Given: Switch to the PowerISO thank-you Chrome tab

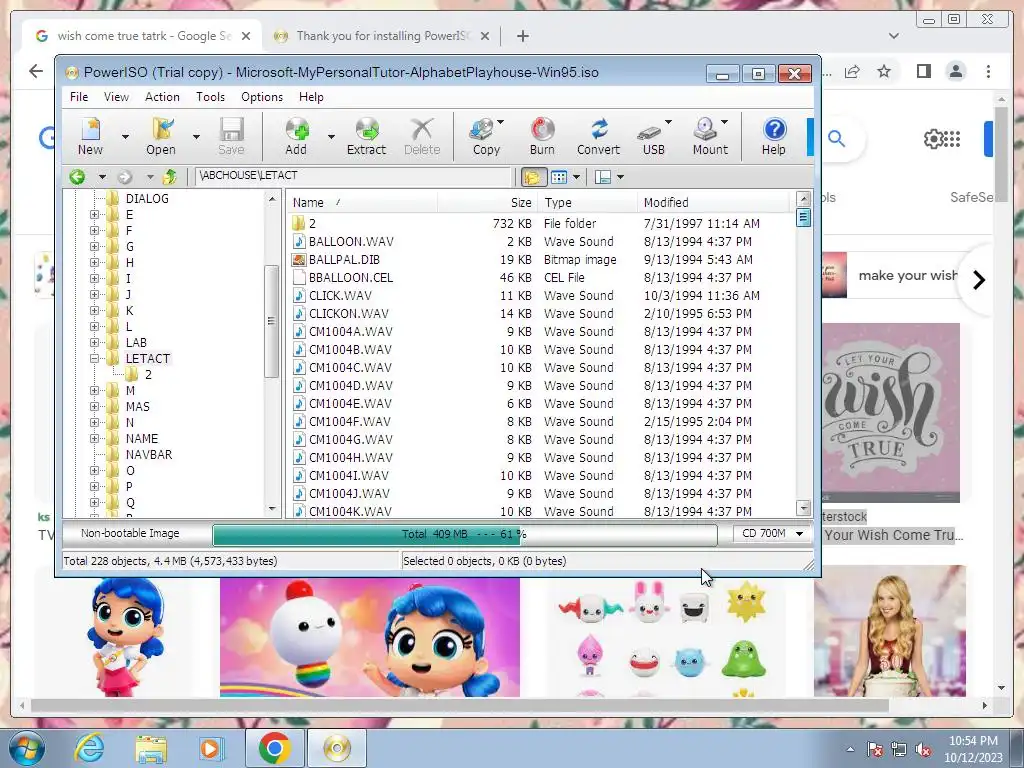Looking at the screenshot, I should [x=382, y=36].
